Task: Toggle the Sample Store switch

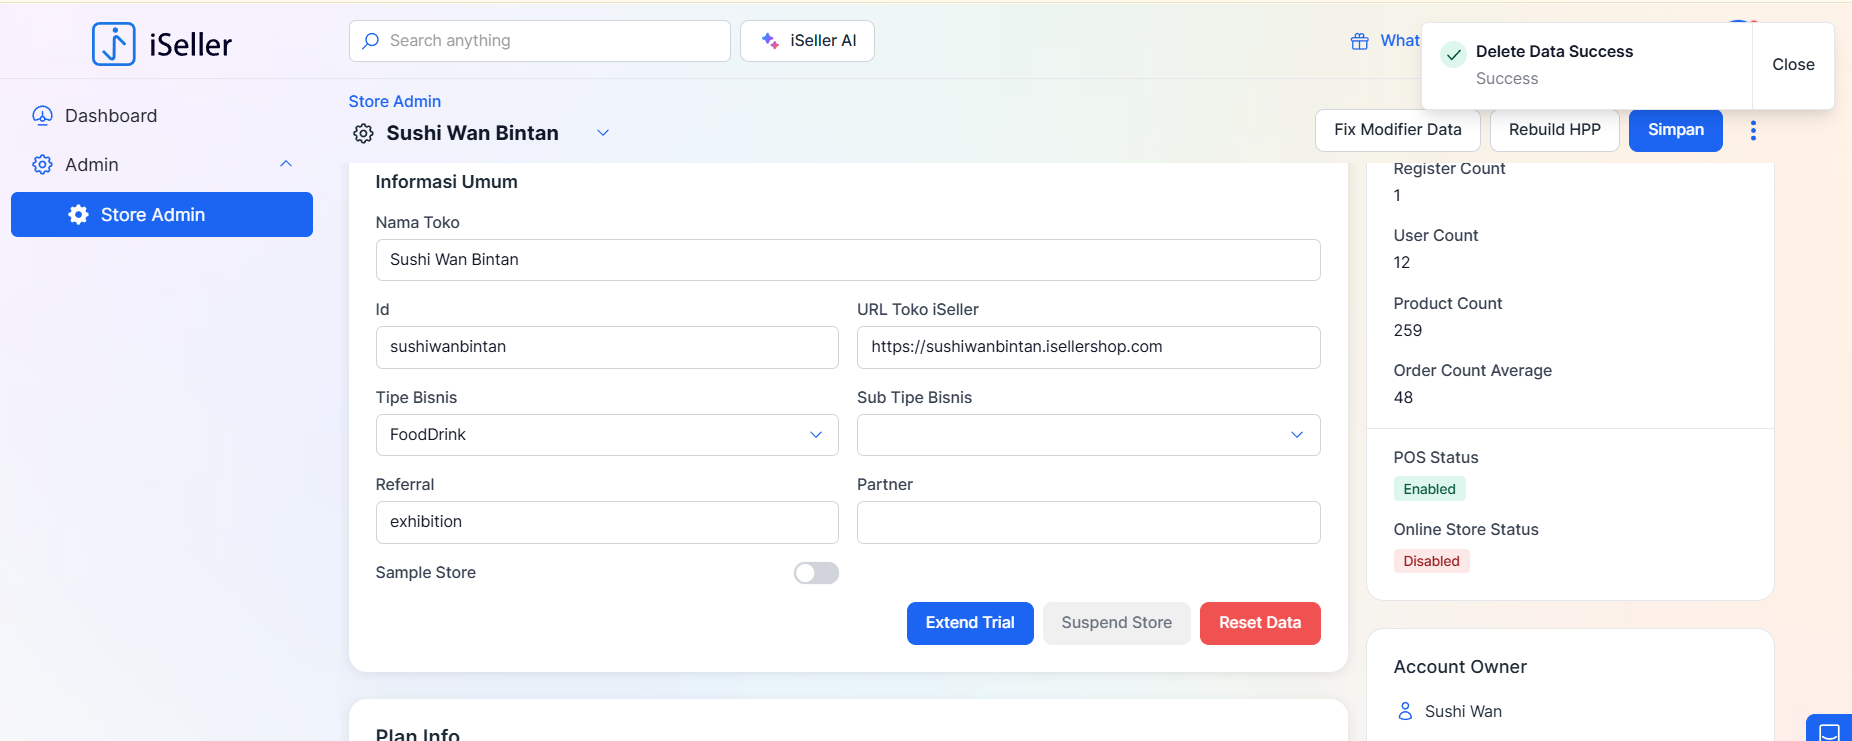Action: click(816, 573)
